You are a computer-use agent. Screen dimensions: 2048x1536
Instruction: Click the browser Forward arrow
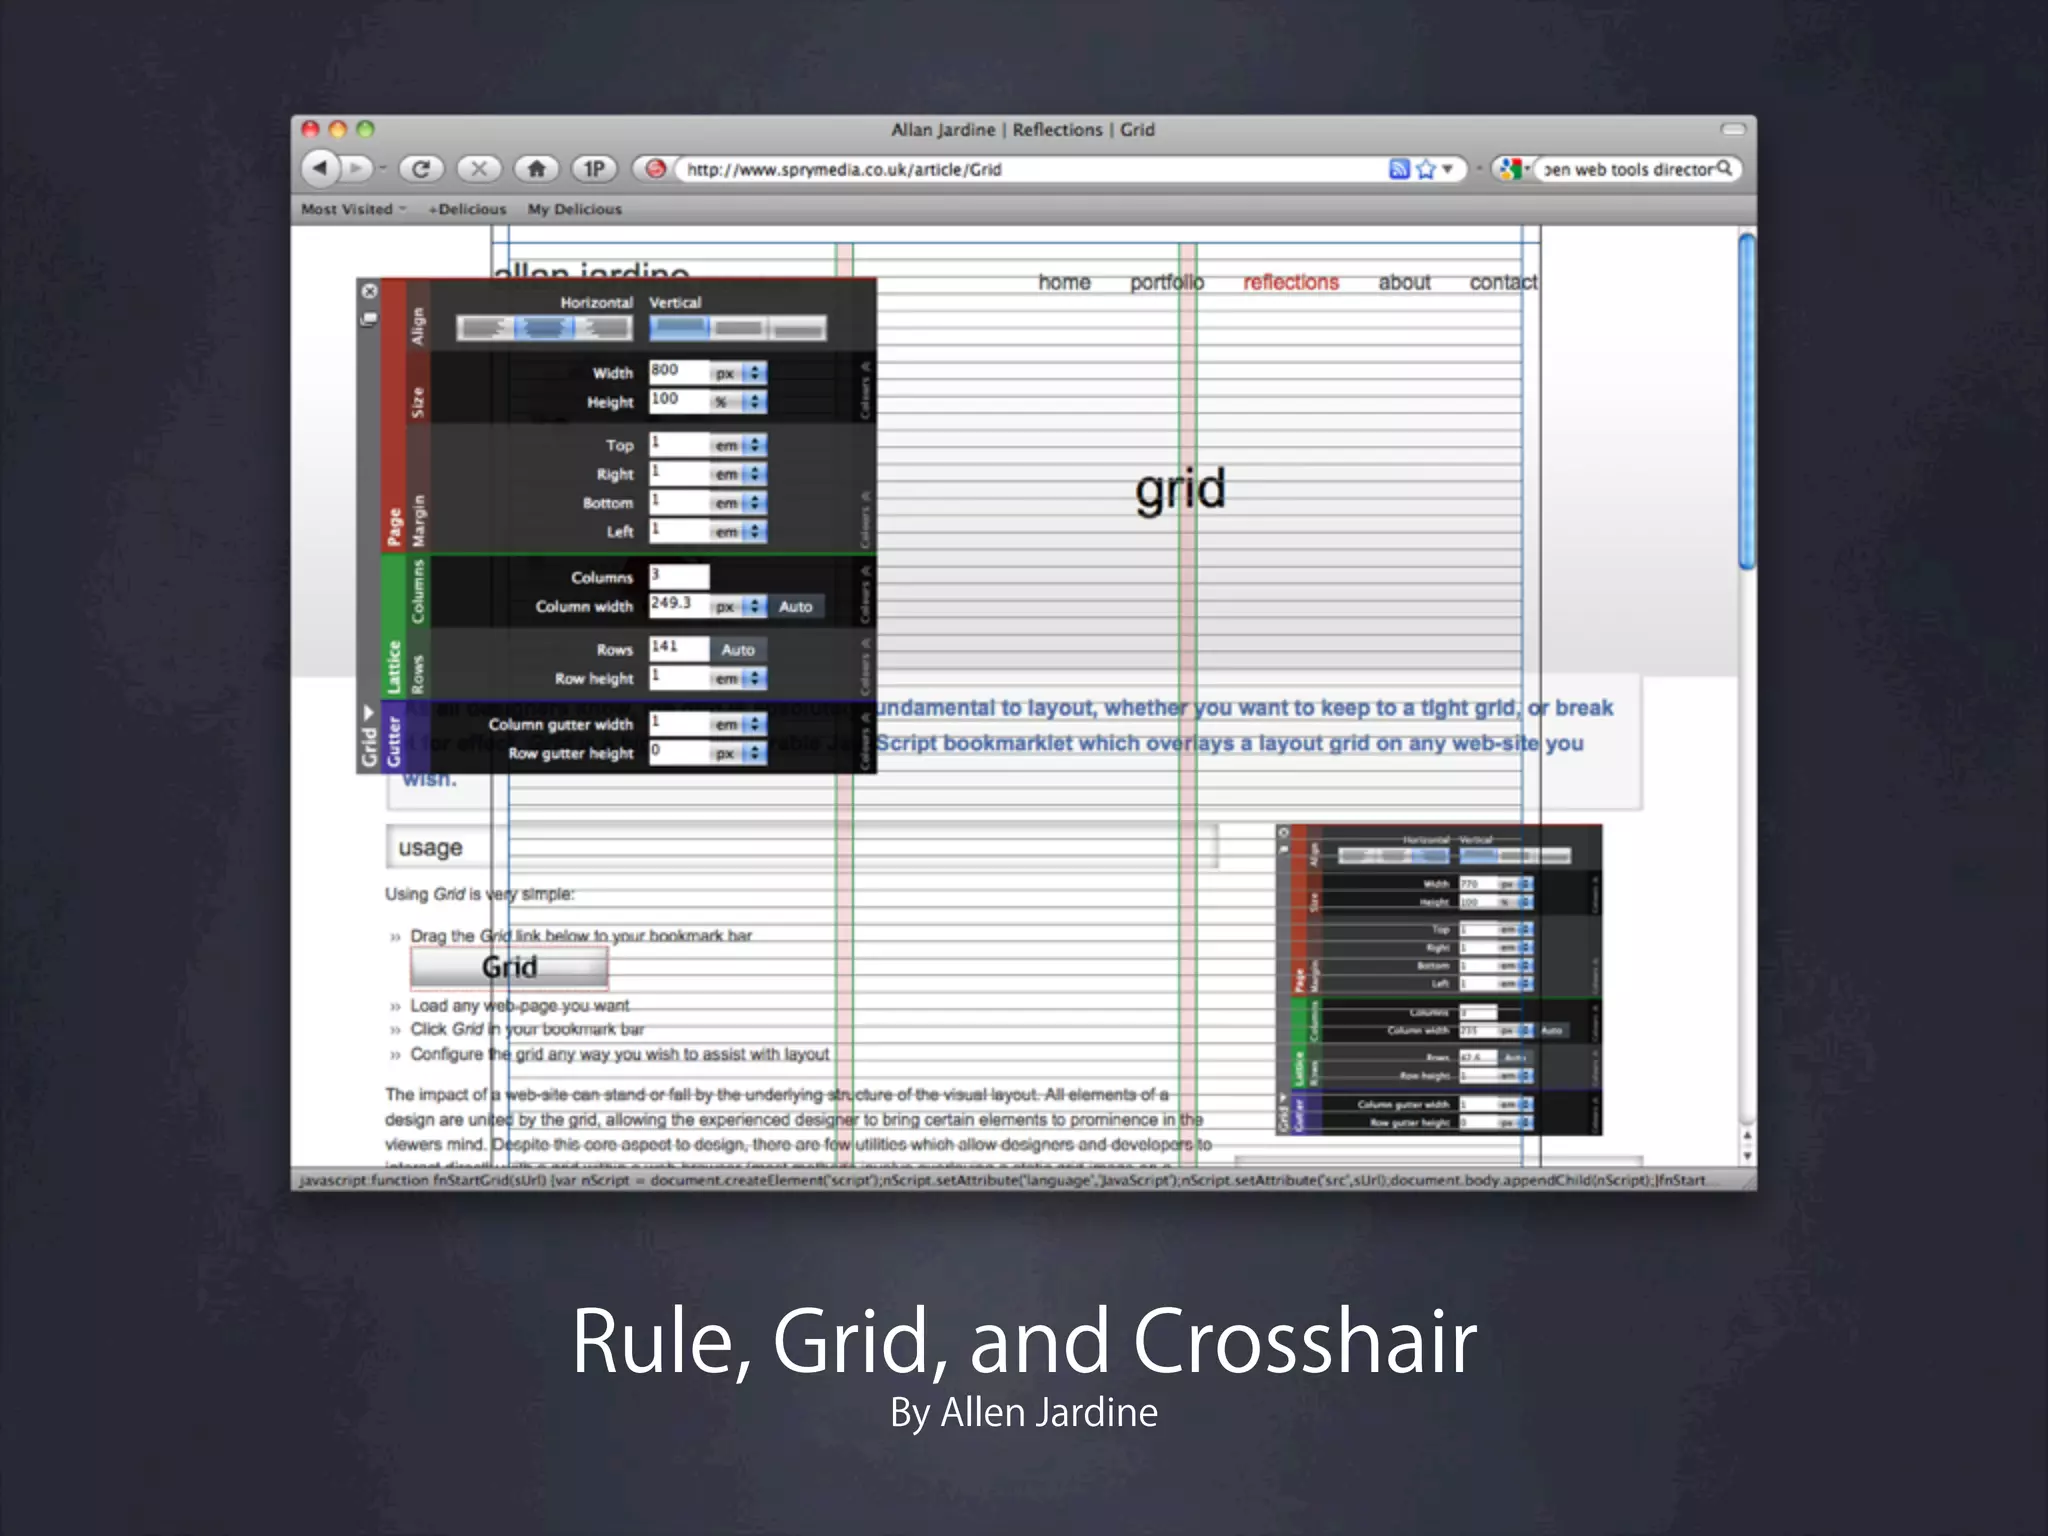click(x=355, y=168)
